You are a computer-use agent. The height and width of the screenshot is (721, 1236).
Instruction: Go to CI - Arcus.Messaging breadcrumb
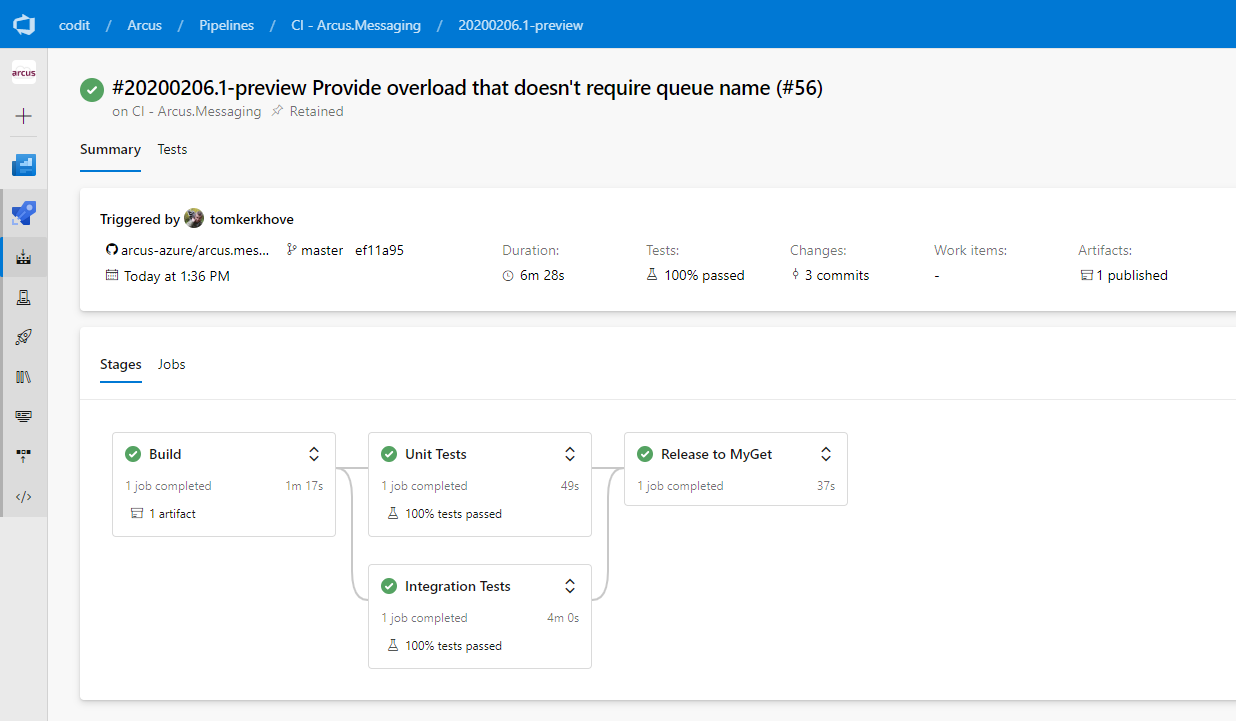tap(355, 25)
